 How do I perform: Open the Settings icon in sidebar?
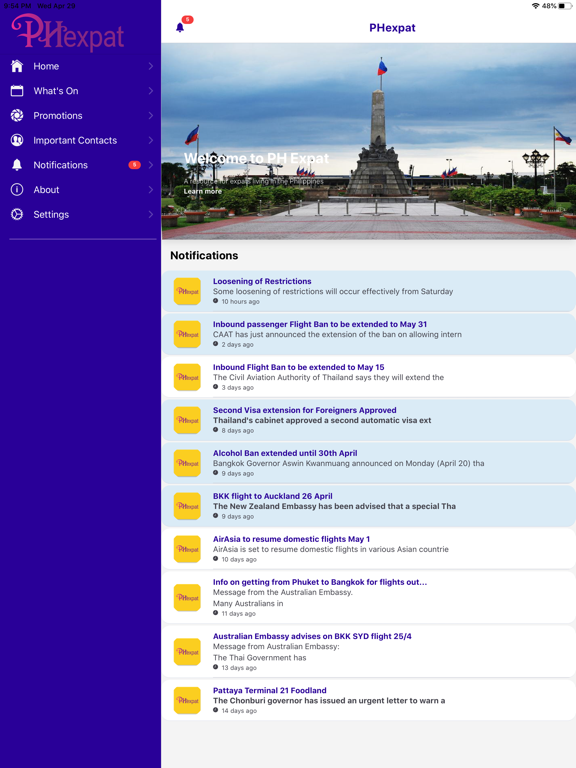click(17, 215)
